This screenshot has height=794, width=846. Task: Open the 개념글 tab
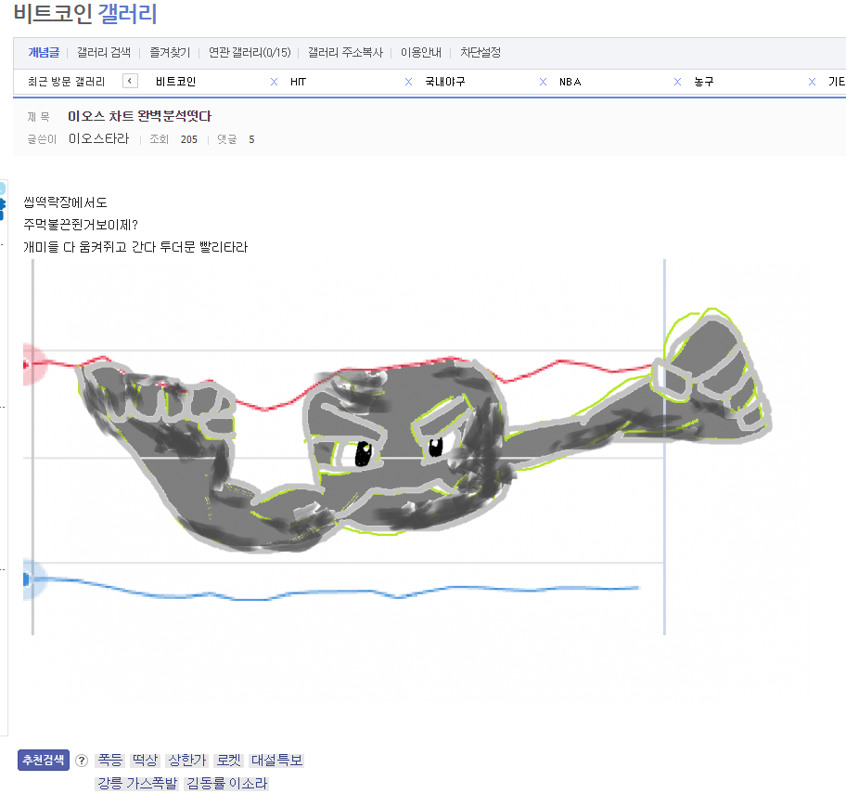44,52
